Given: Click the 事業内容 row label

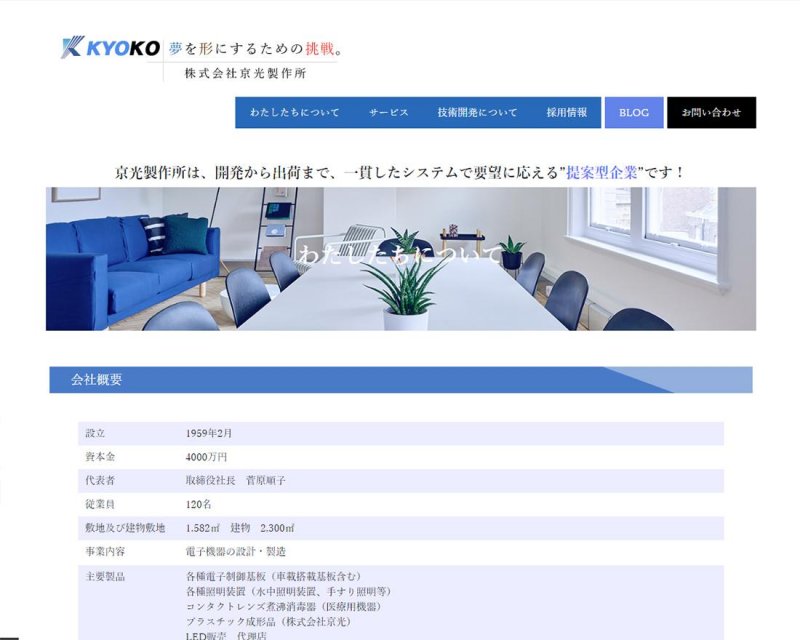Looking at the screenshot, I should pos(105,552).
